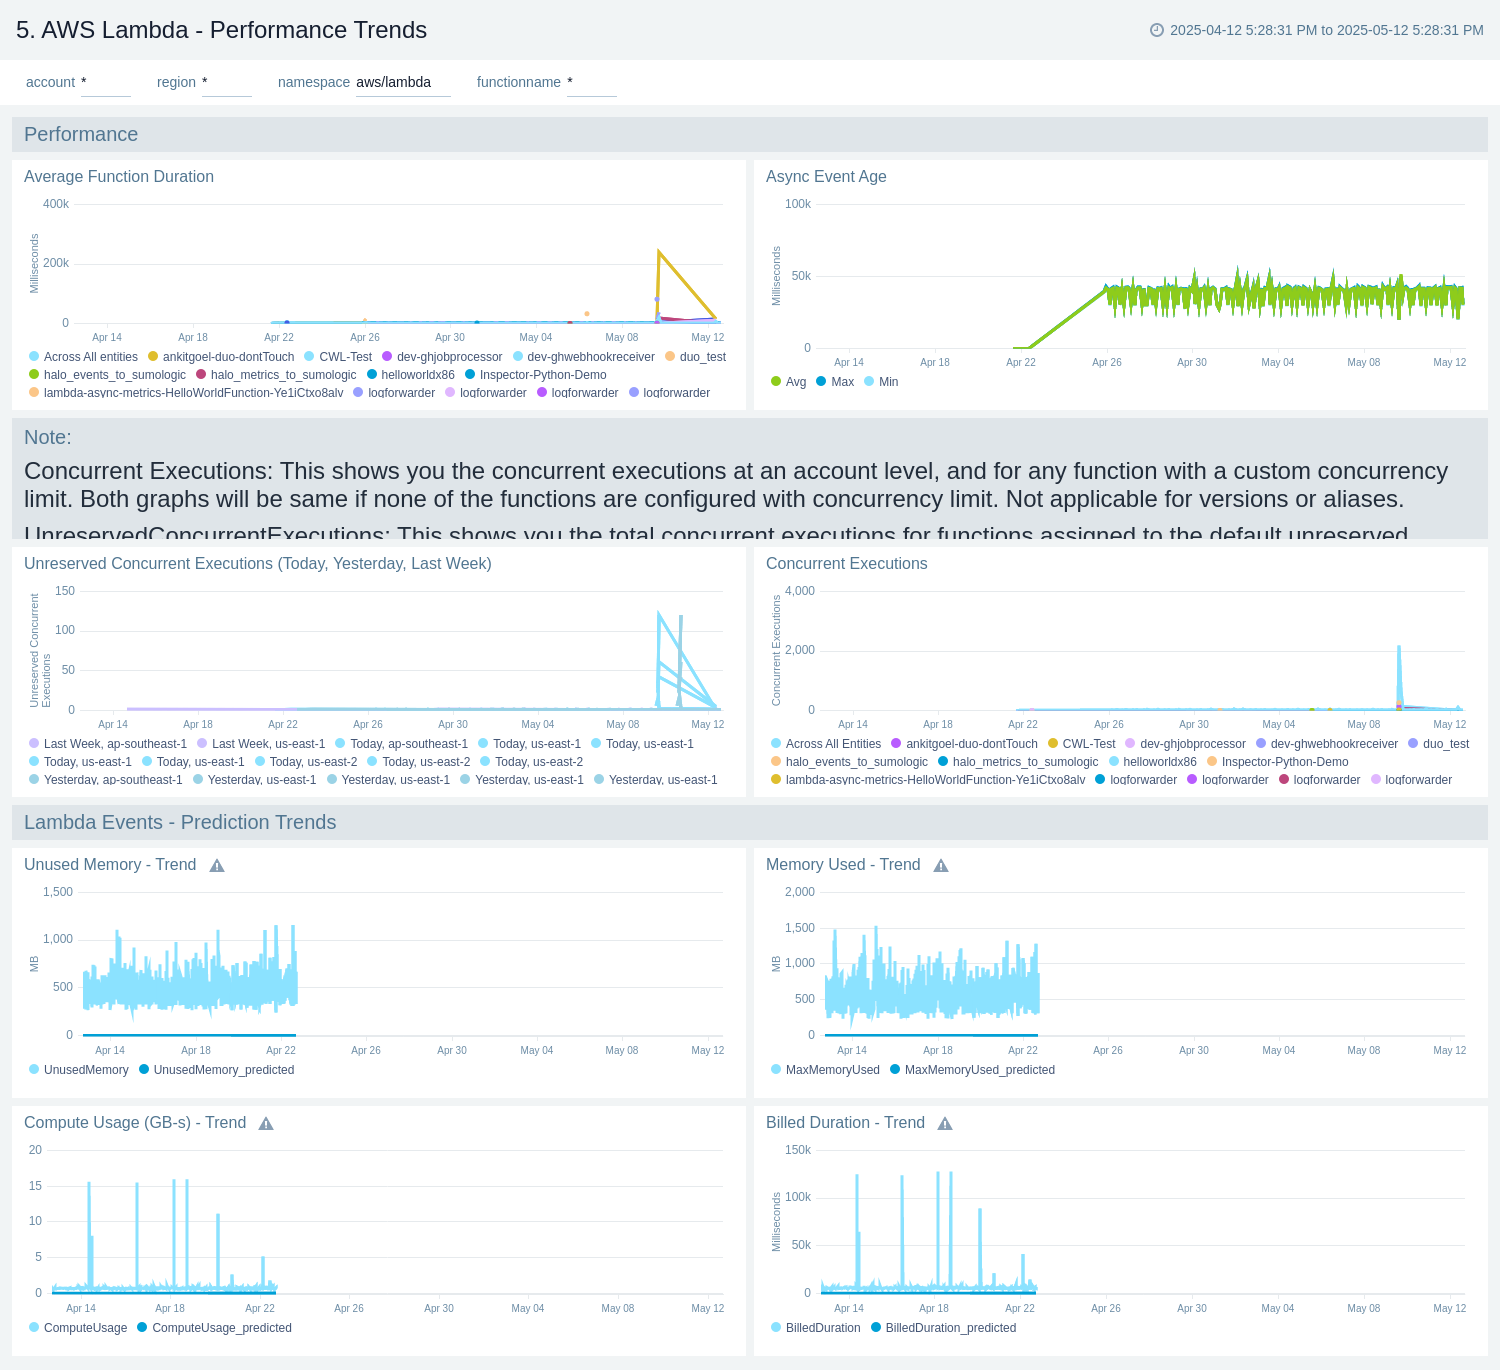Click the warning icon on Unused Memory - Trend
The image size is (1500, 1370).
coord(216,865)
